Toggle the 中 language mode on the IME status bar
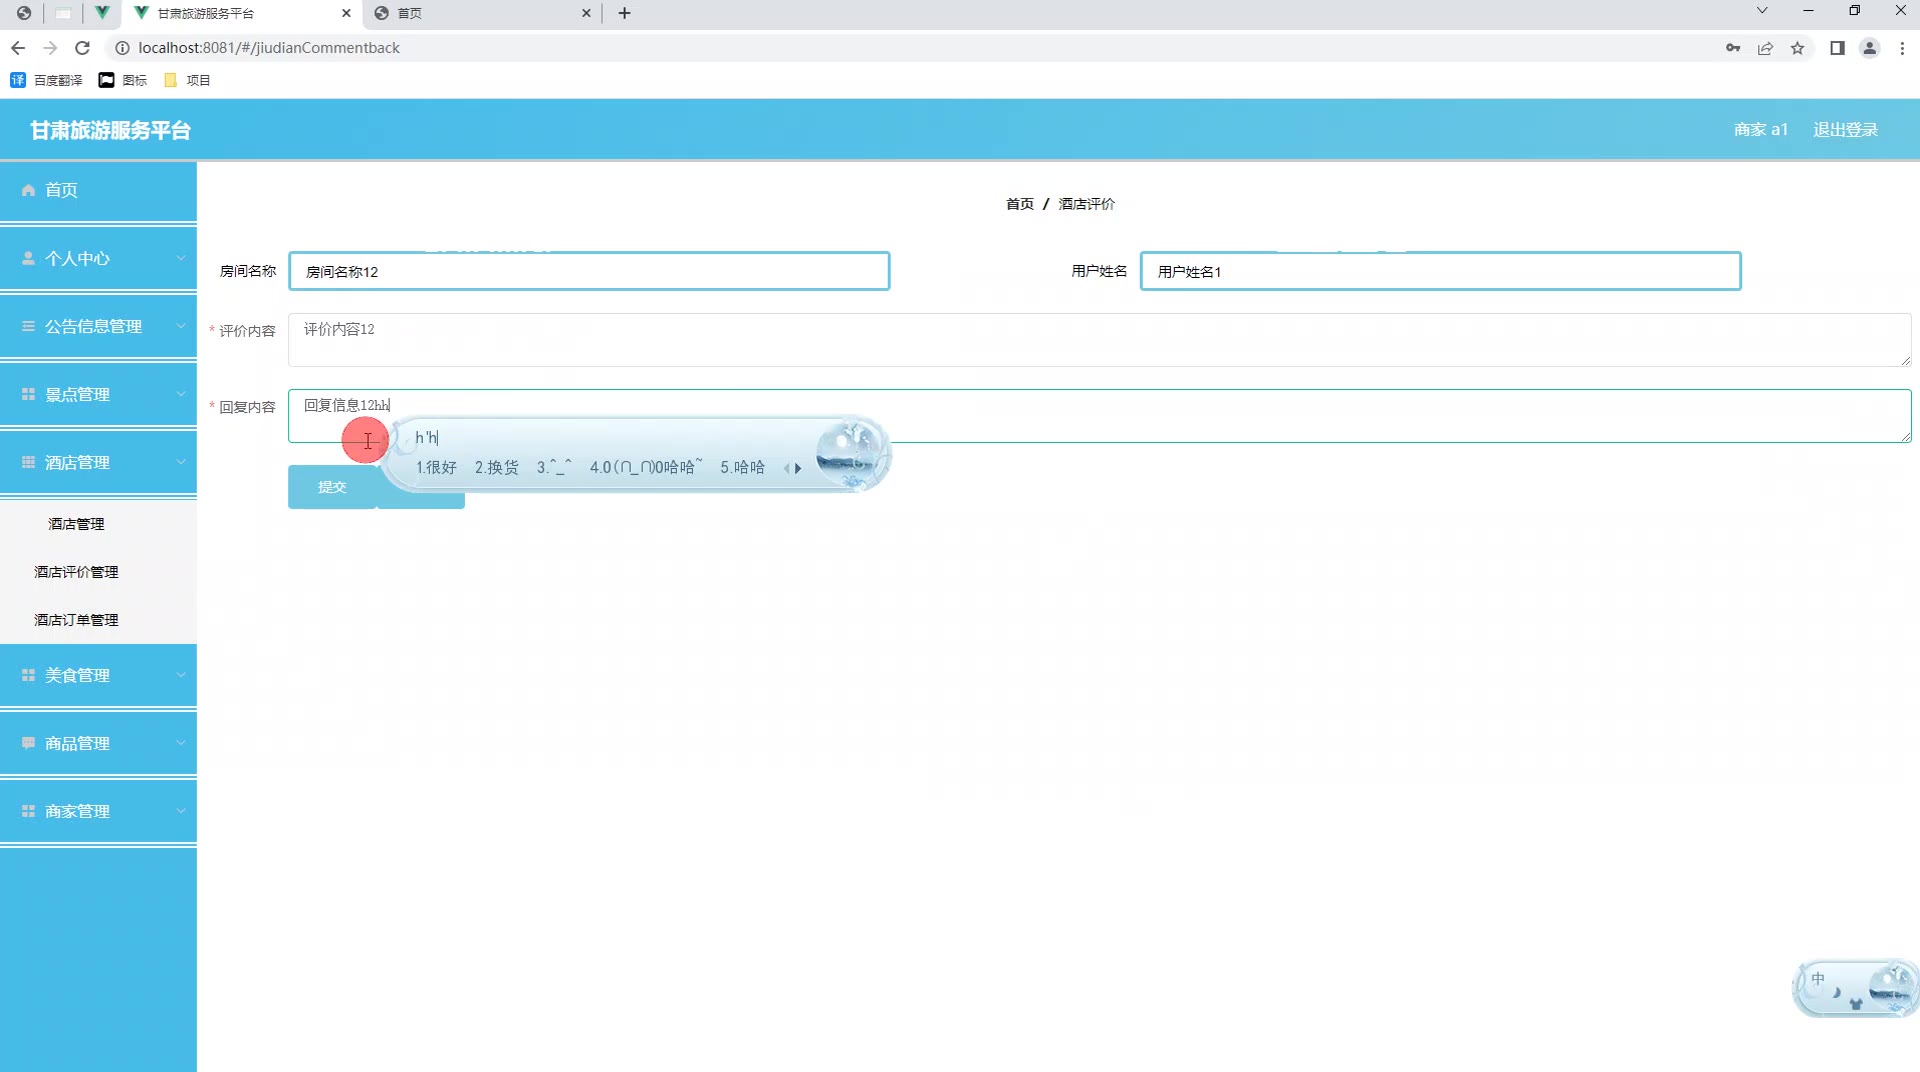1920x1072 pixels. (x=1818, y=979)
